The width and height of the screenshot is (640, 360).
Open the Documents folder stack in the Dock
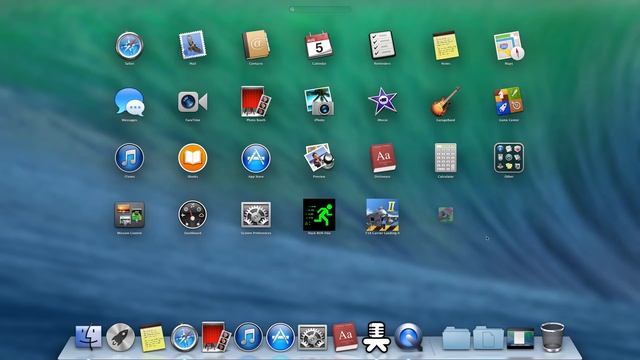tap(488, 338)
